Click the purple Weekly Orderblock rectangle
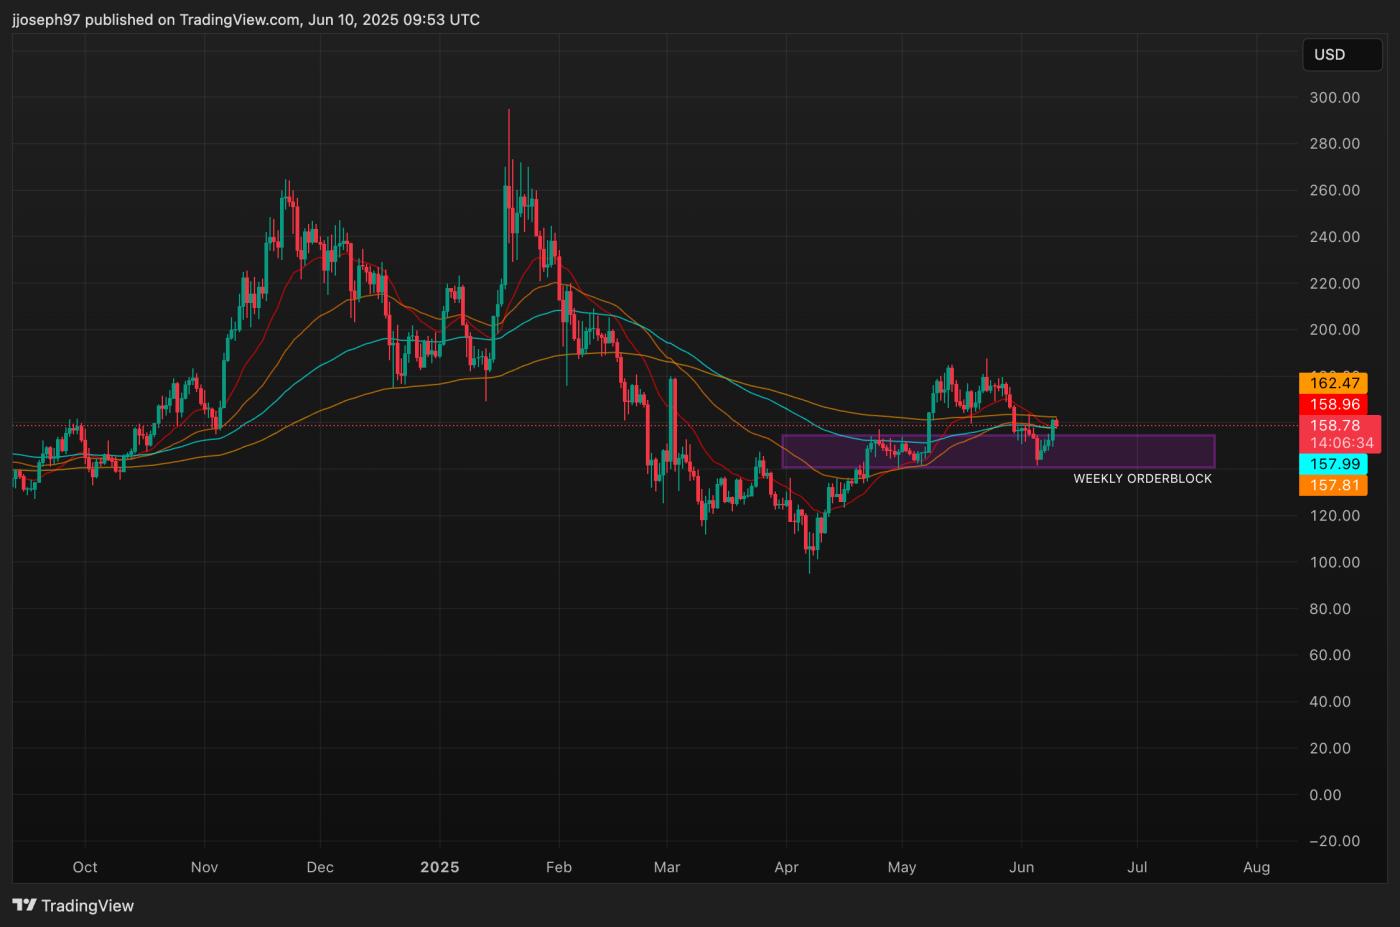Viewport: 1400px width, 927px height. 997,451
